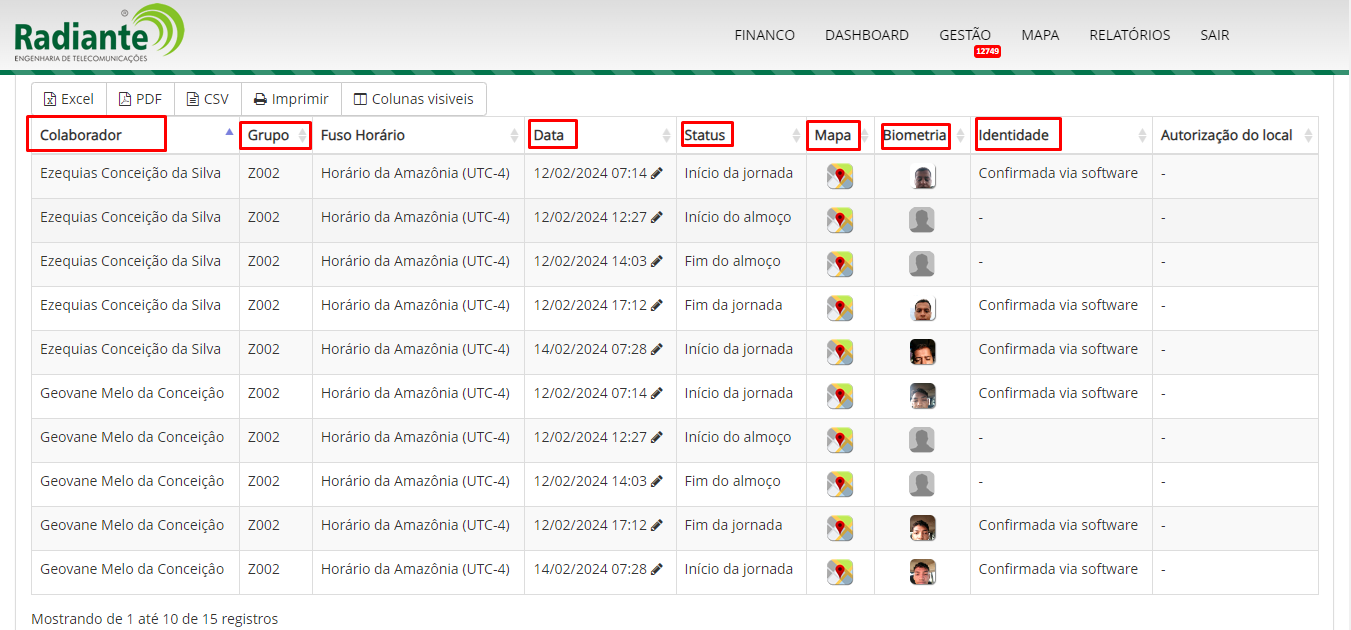Edit date for Ezequias 14/02/2024 07:28 entry
The width and height of the screenshot is (1351, 630).
pyautogui.click(x=657, y=349)
